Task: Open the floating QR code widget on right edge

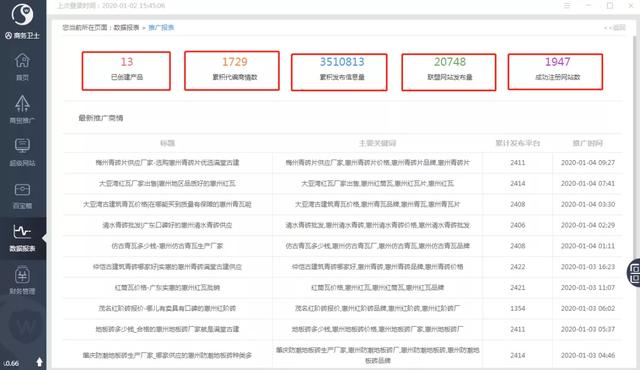Action: [634, 273]
